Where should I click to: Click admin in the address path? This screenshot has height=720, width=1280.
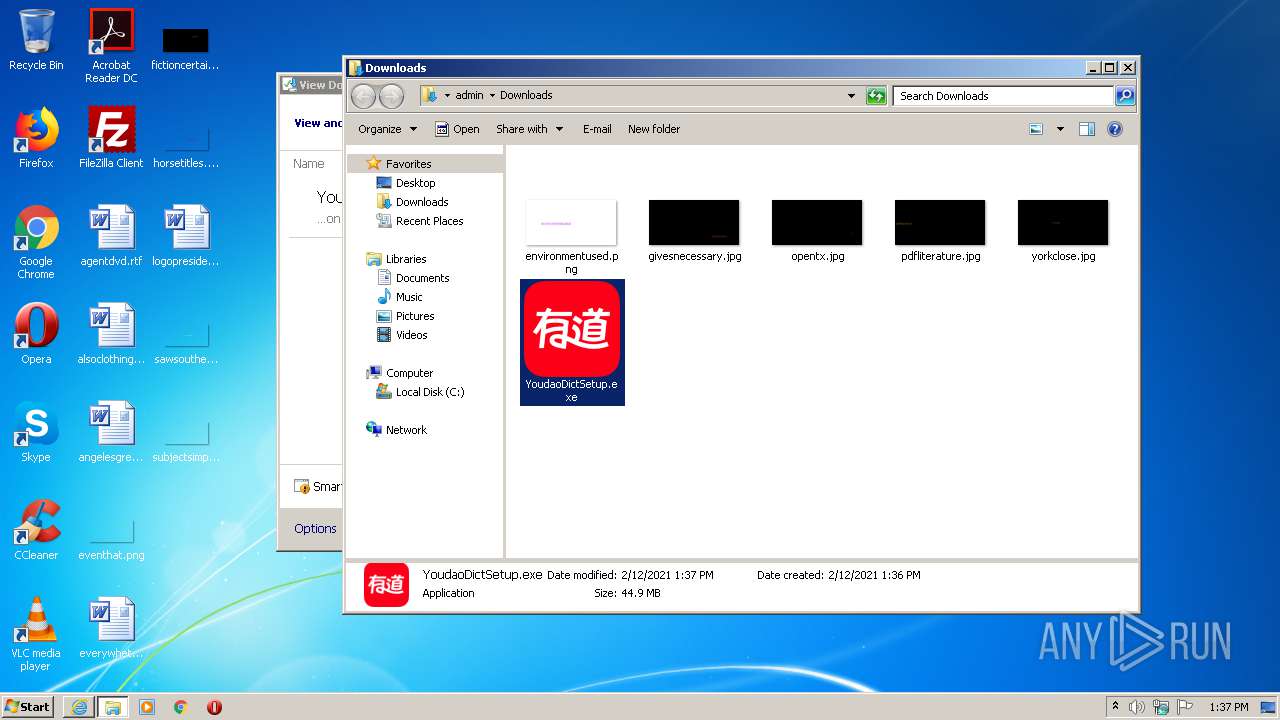click(469, 96)
